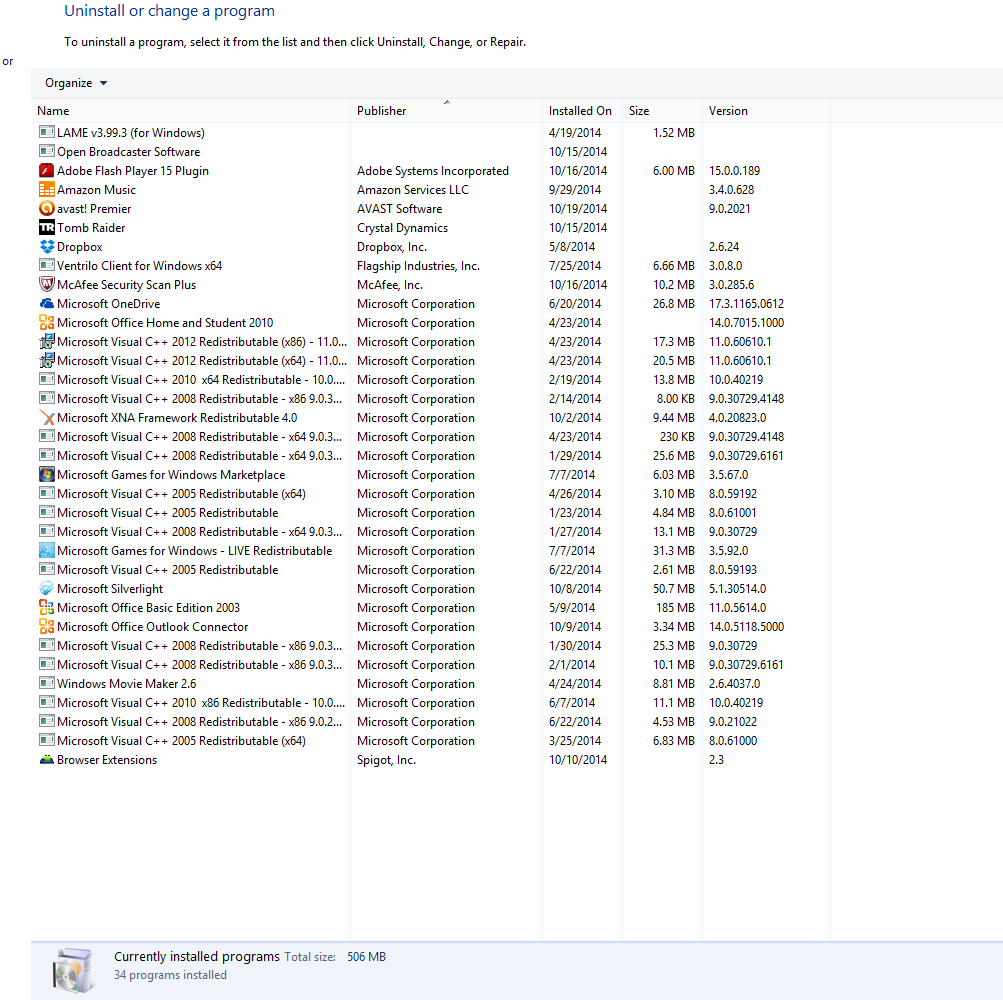The height and width of the screenshot is (1000, 1003).
Task: Click the Visual C++ 2012 Redistributable (x64) icon
Action: tap(47, 361)
